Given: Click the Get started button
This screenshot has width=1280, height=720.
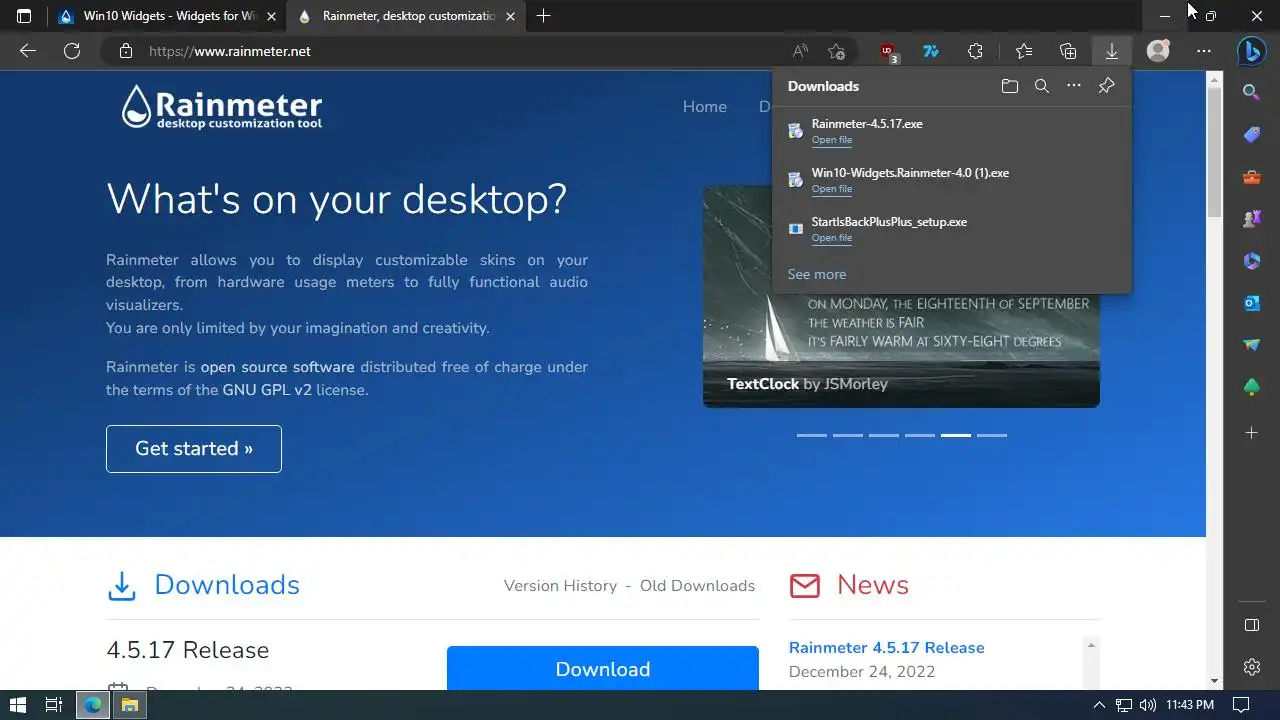Looking at the screenshot, I should point(194,449).
